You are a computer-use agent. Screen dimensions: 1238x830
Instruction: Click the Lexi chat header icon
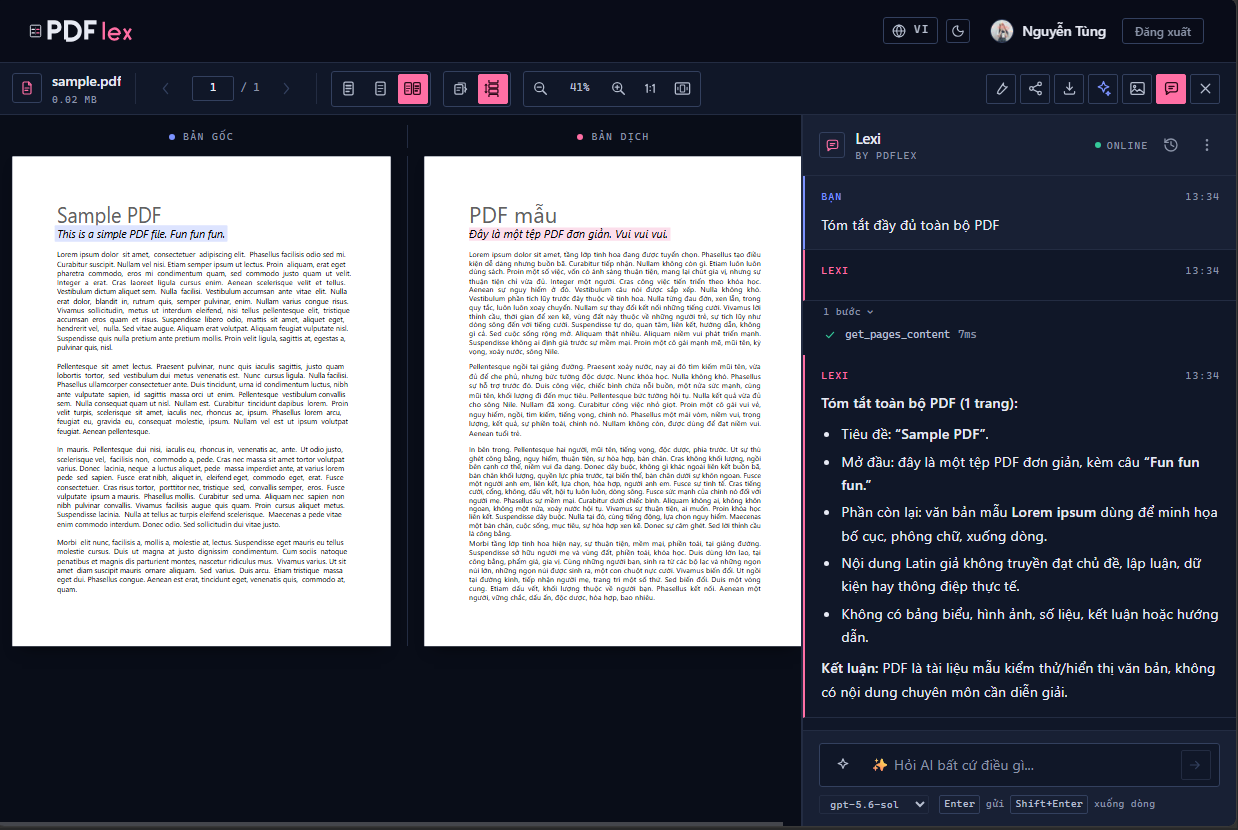[x=831, y=145]
